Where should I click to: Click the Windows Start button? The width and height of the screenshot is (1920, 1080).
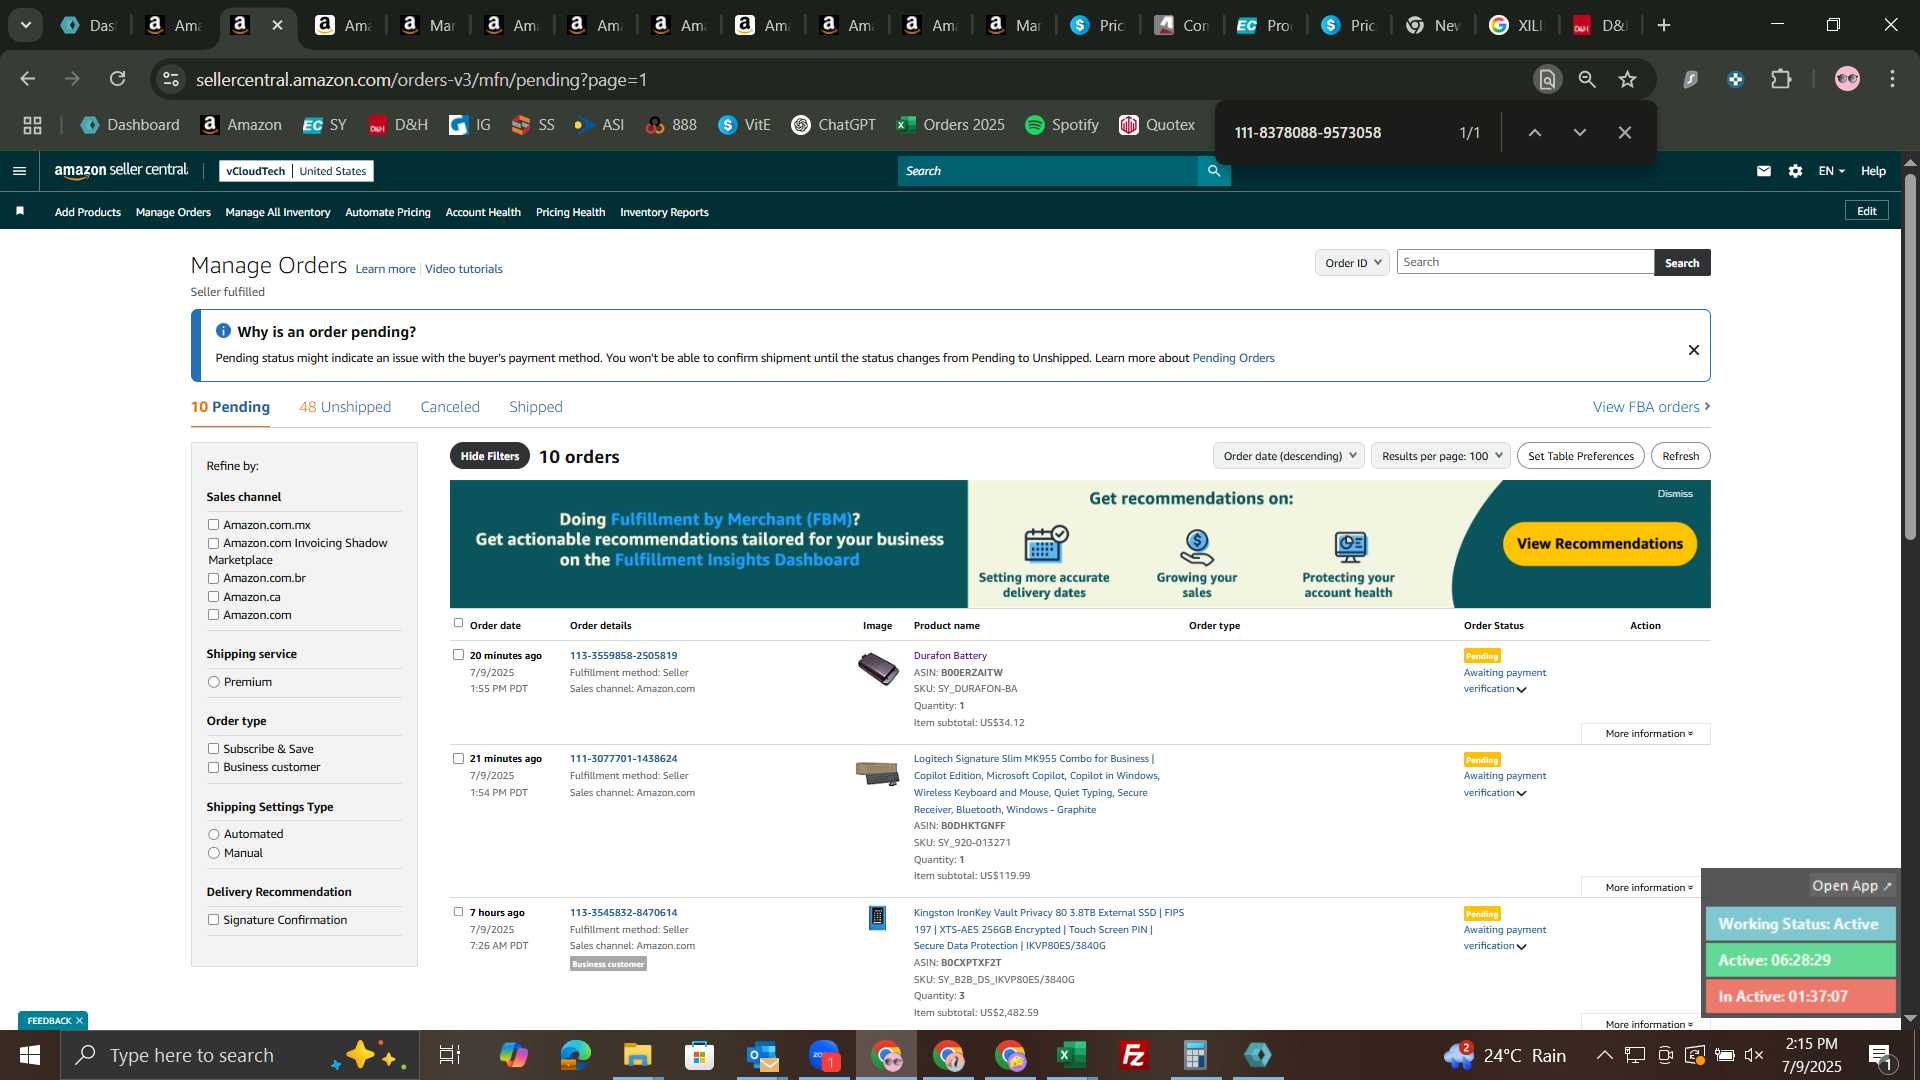[30, 1055]
